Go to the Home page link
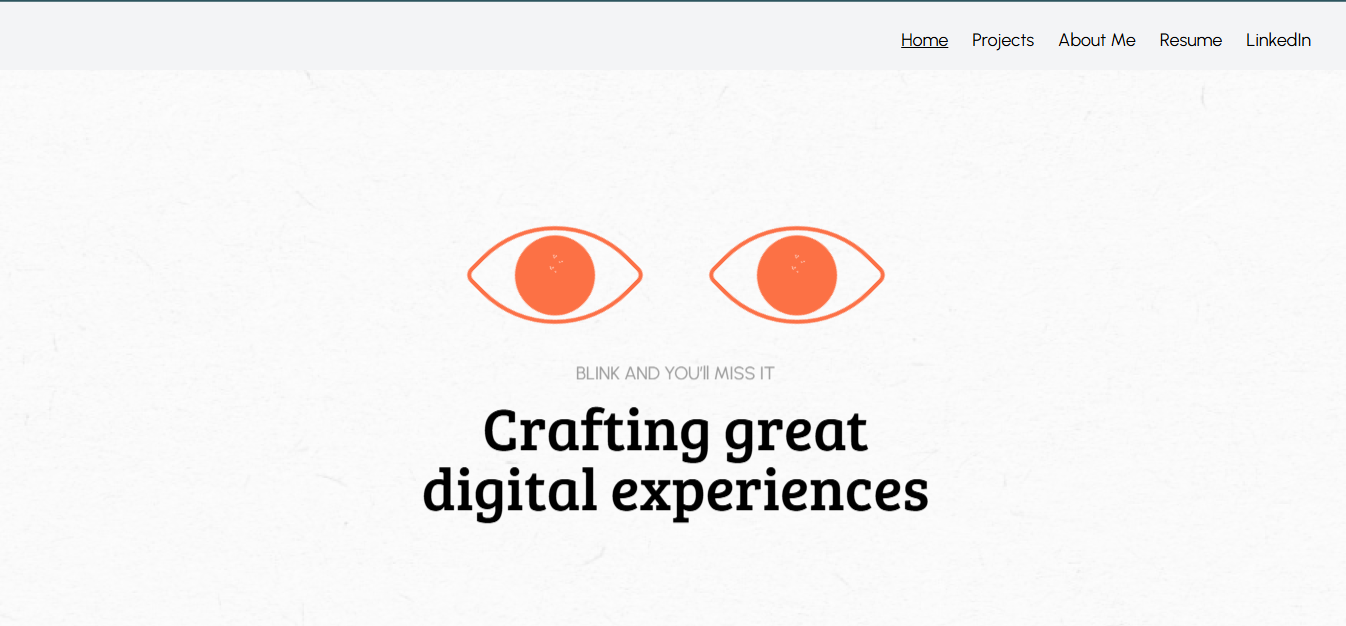Screen dimensions: 1346x626 click(x=924, y=40)
